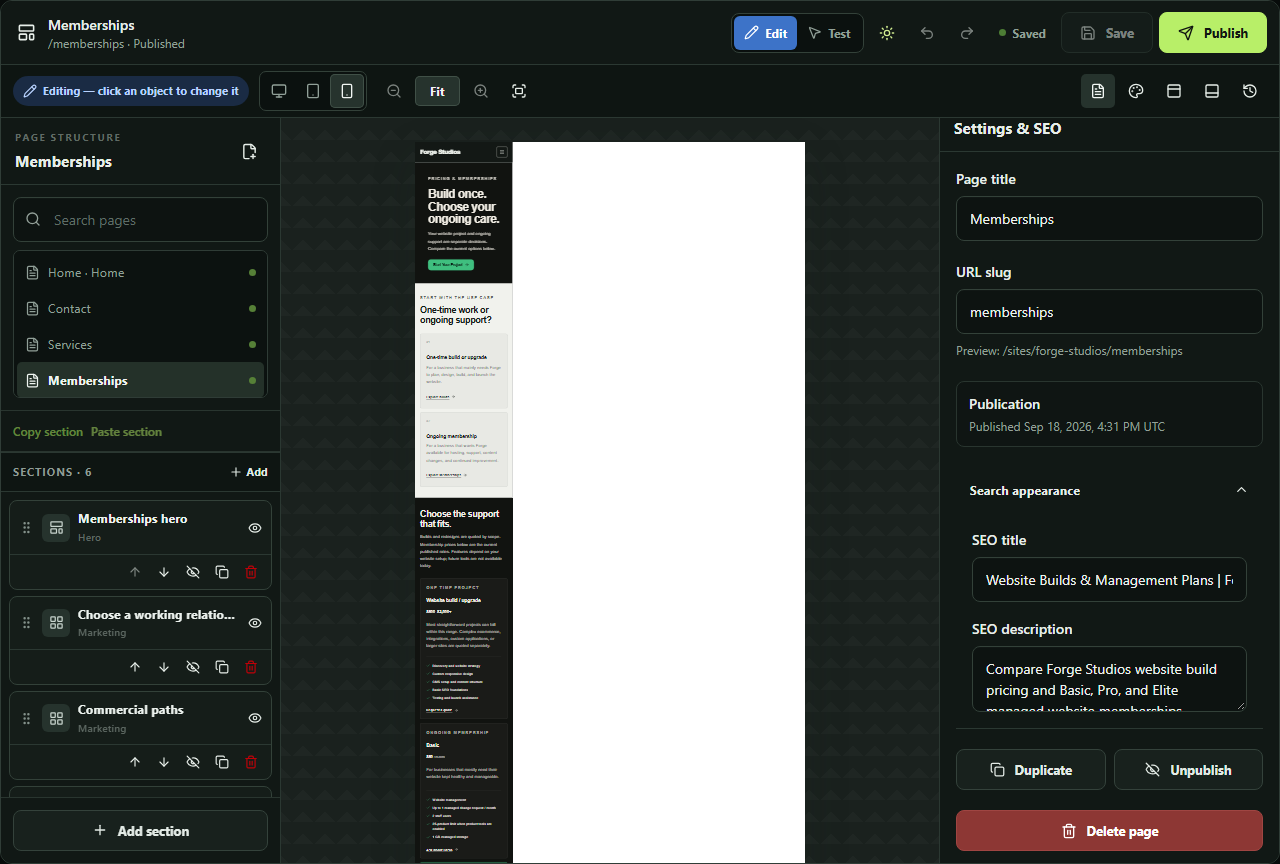This screenshot has height=864, width=1280.
Task: Zoom in the canvas with the plus magnifier
Action: tap(481, 91)
